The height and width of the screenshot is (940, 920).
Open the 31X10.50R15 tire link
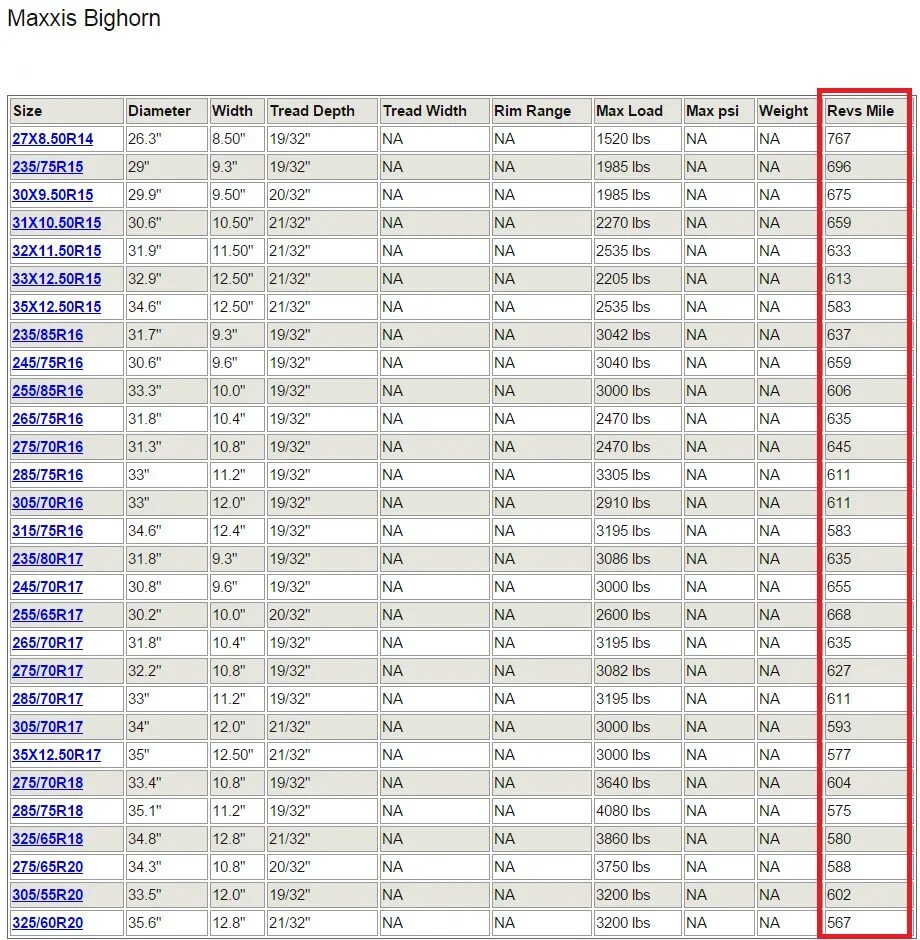coord(57,223)
